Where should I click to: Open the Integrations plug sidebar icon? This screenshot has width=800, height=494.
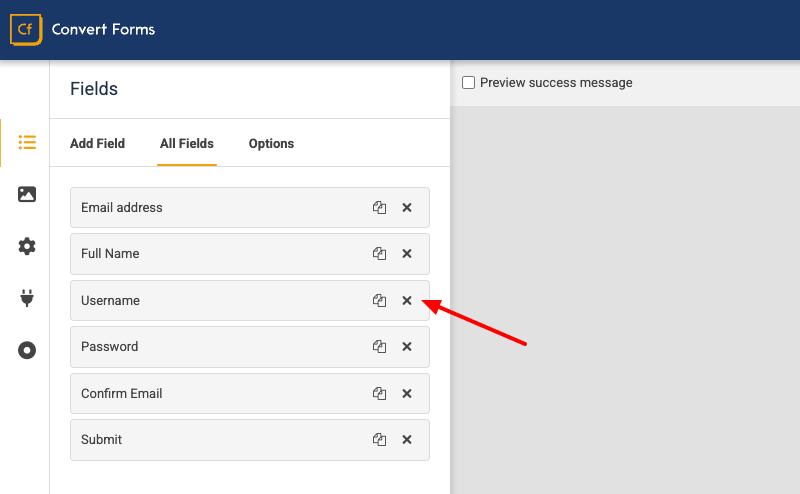point(27,298)
